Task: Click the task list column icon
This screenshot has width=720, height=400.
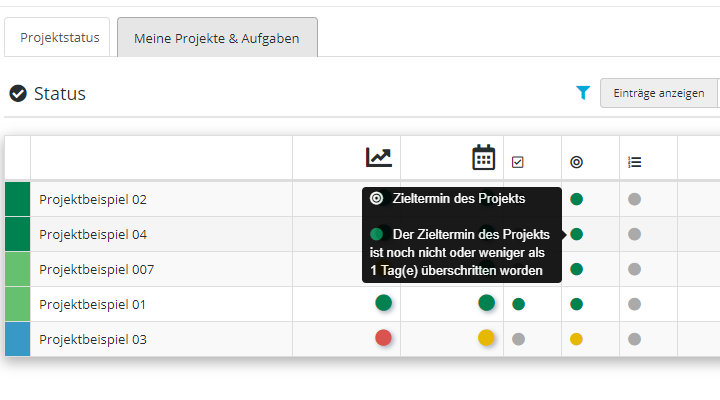Action: pos(634,162)
